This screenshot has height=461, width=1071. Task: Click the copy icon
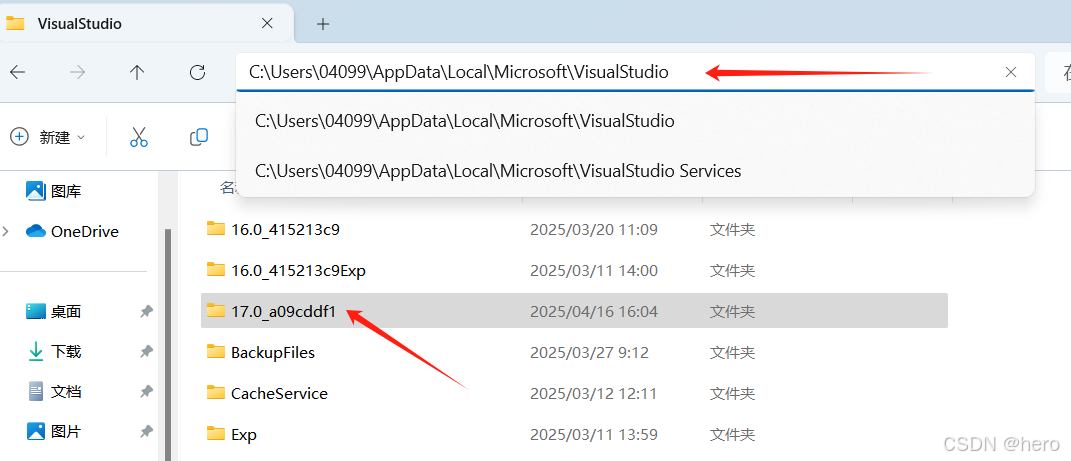pyautogui.click(x=199, y=137)
